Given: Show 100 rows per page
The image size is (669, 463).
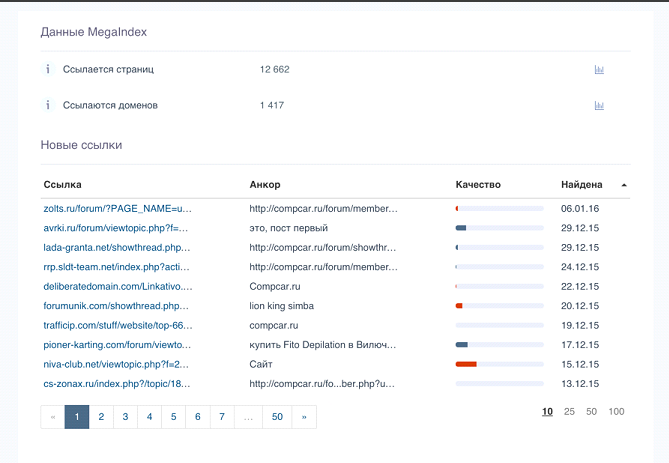Looking at the screenshot, I should (616, 411).
